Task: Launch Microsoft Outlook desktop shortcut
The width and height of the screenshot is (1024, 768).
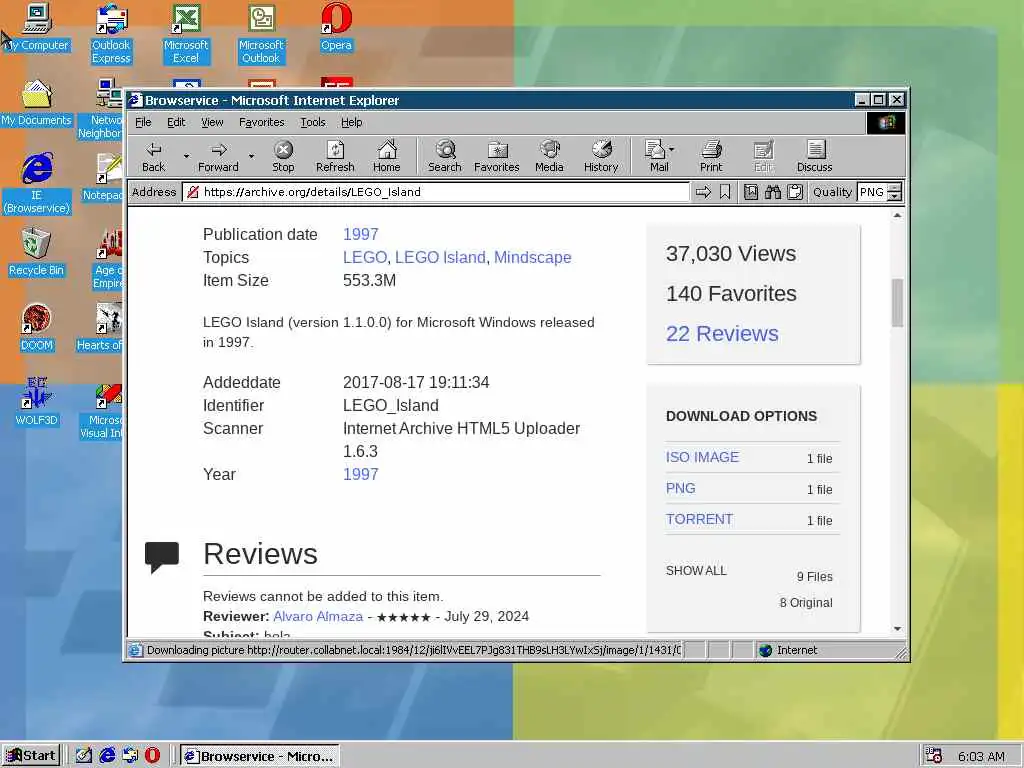Action: (261, 34)
